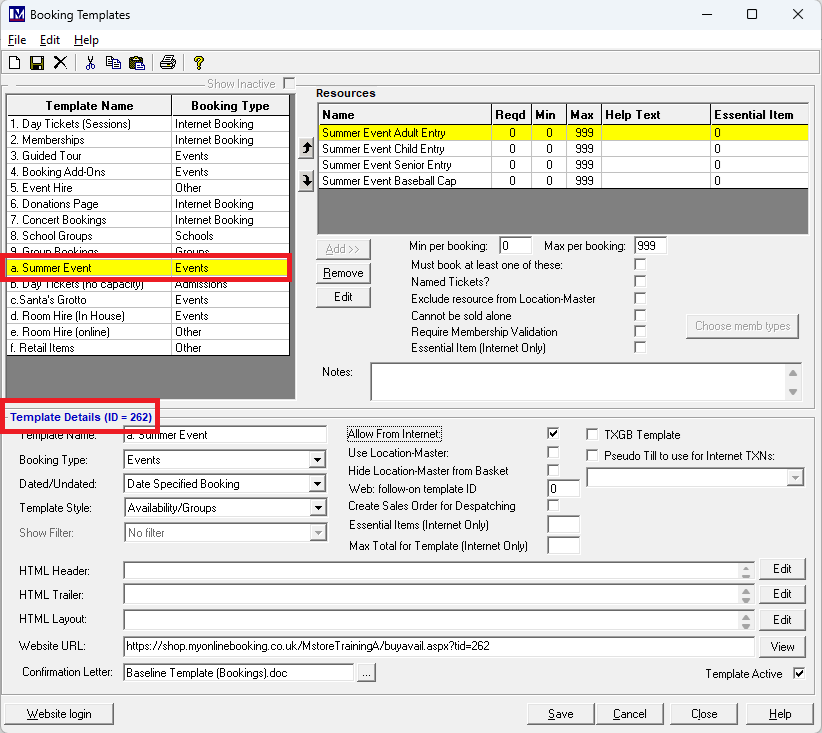Click the Save floppy disk toolbar icon
This screenshot has height=733, width=822.
(x=37, y=62)
